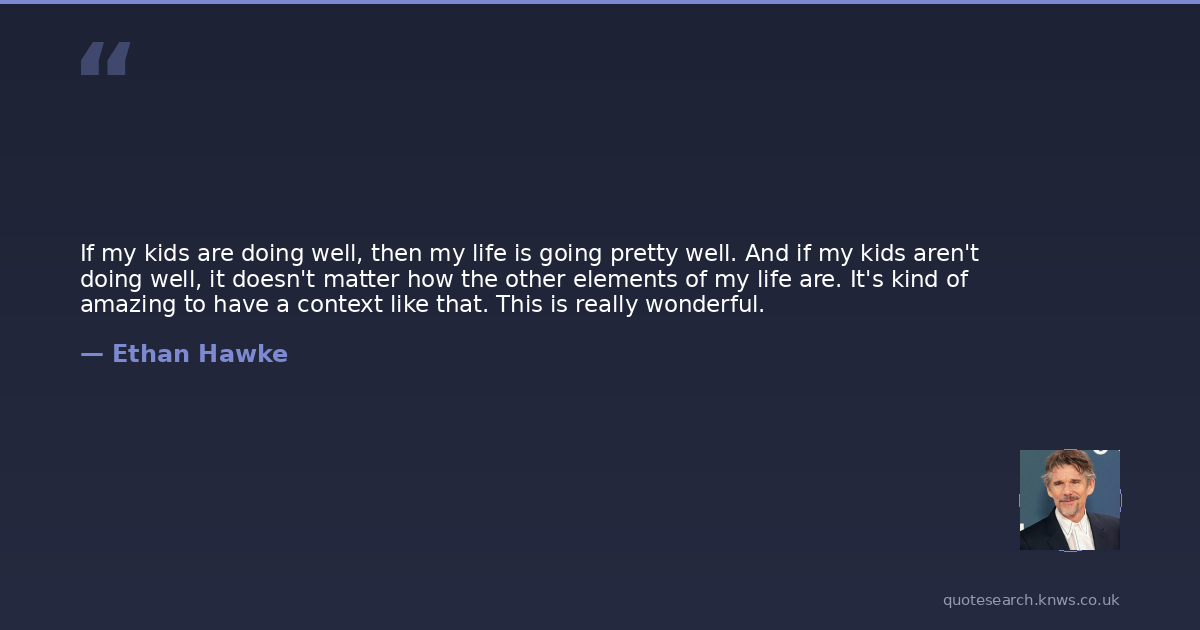Click the word "This" in the last line
This screenshot has width=1200, height=630.
click(518, 305)
